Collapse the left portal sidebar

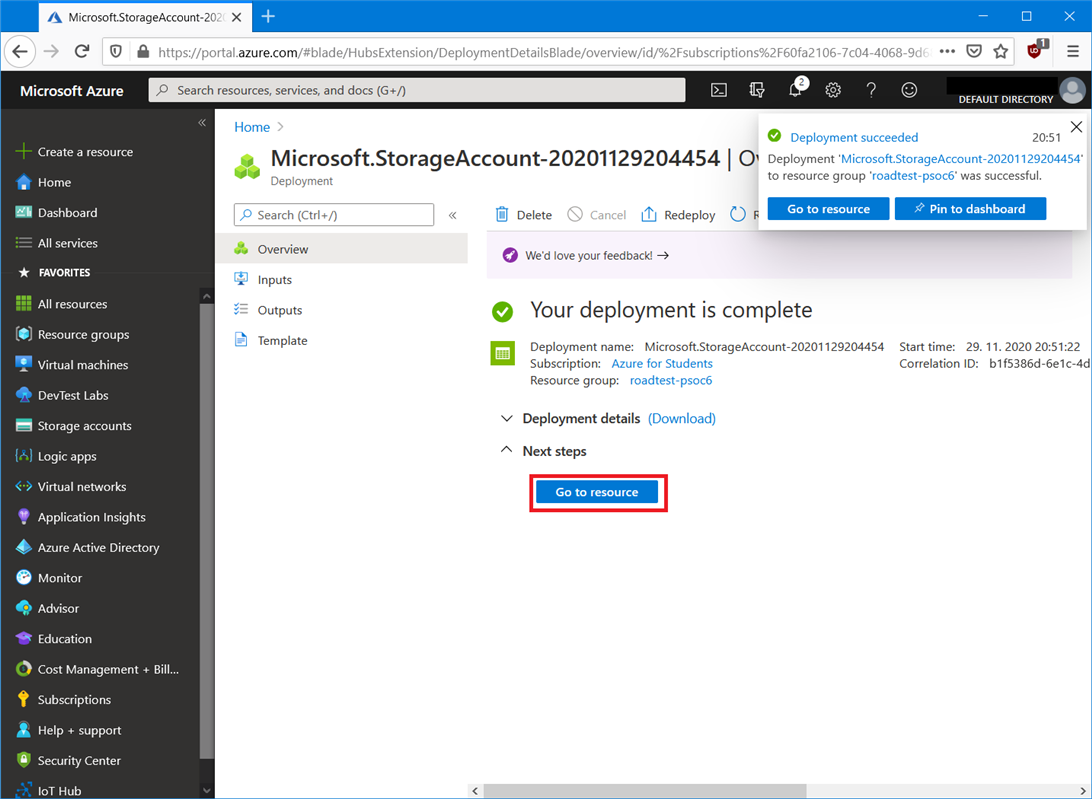[x=202, y=123]
